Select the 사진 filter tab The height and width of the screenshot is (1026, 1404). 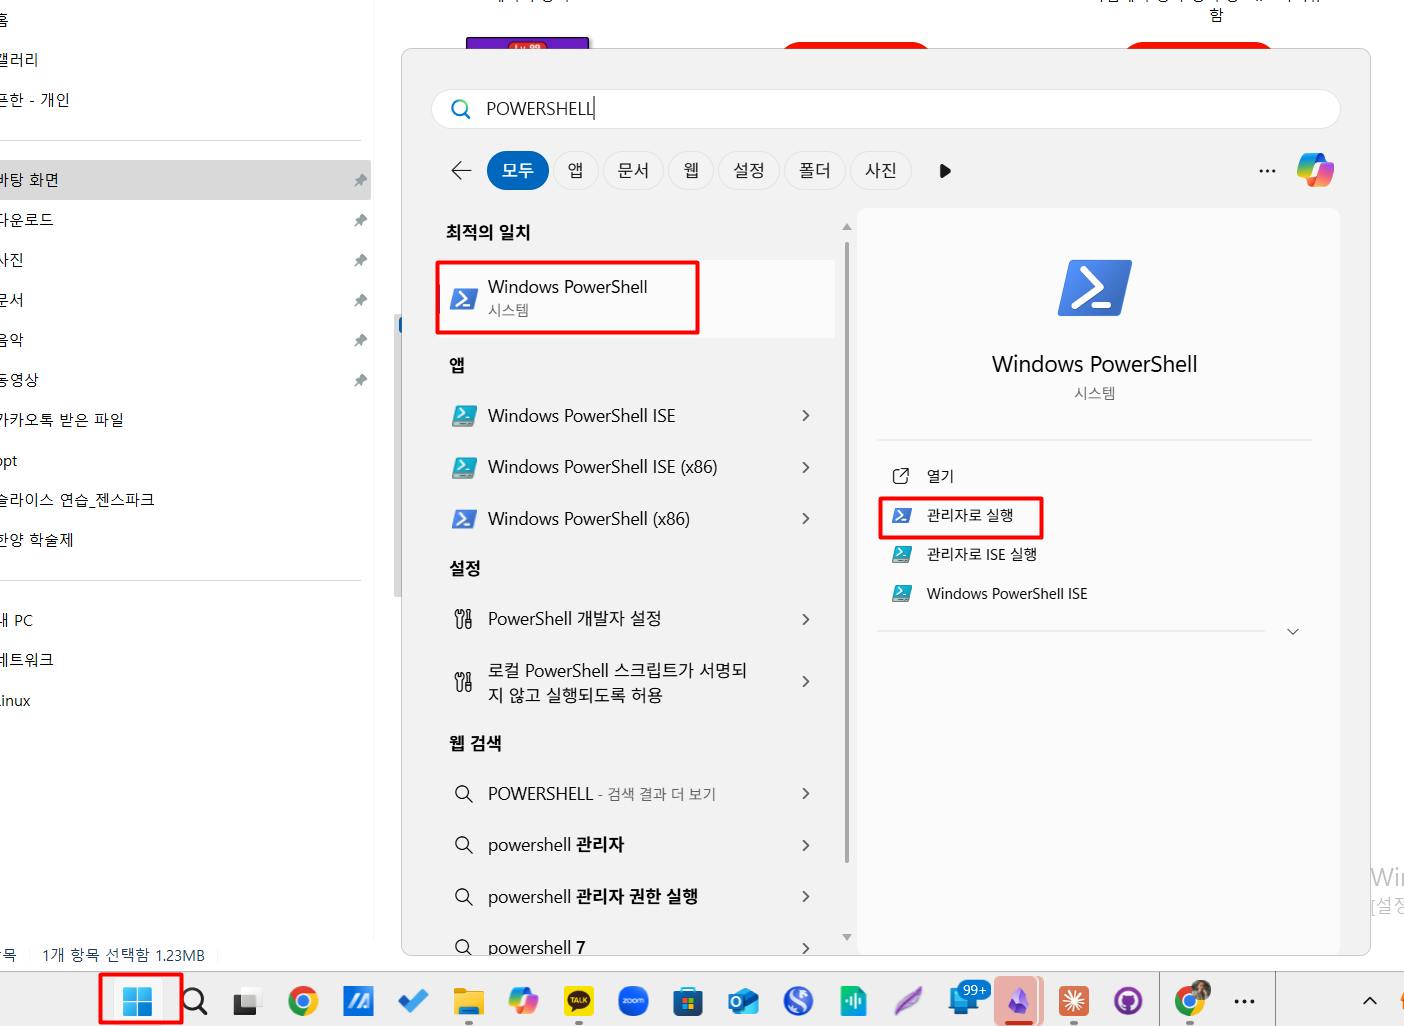881,170
